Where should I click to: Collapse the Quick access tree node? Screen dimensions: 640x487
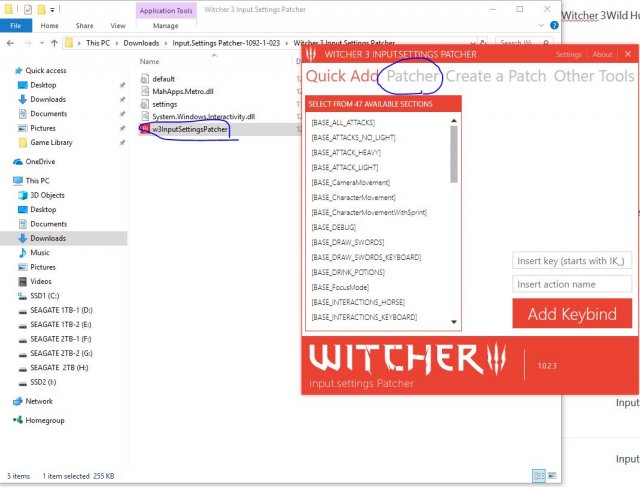click(x=7, y=71)
